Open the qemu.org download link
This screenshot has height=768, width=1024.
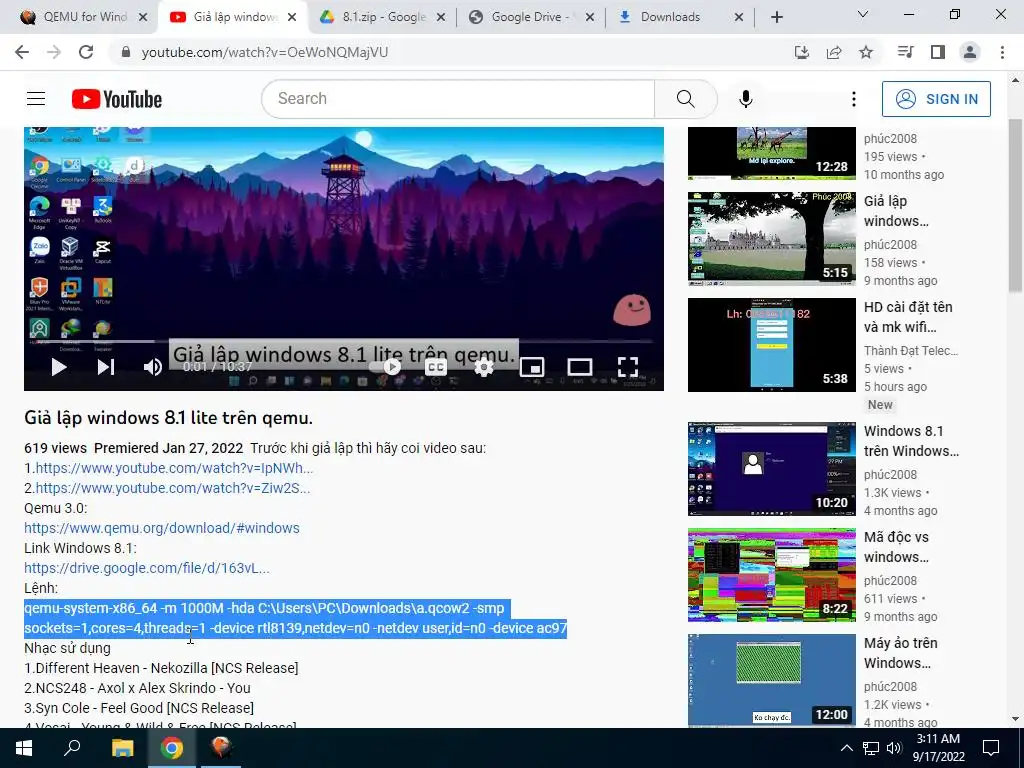pos(162,528)
